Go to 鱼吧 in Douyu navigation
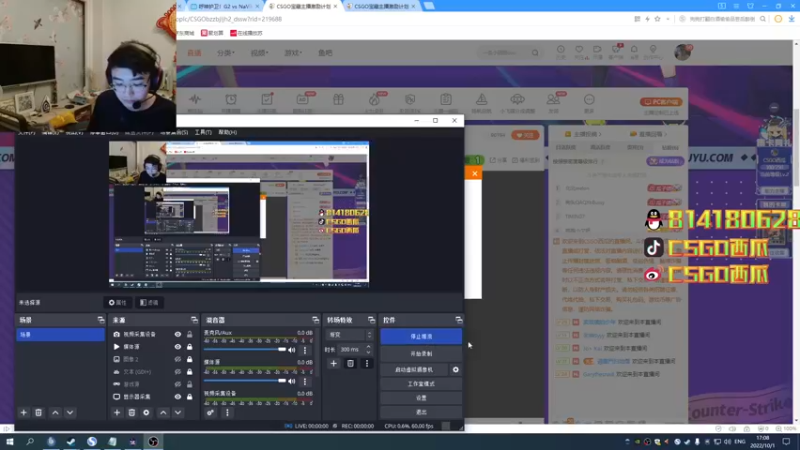The width and height of the screenshot is (800, 450). (x=325, y=53)
